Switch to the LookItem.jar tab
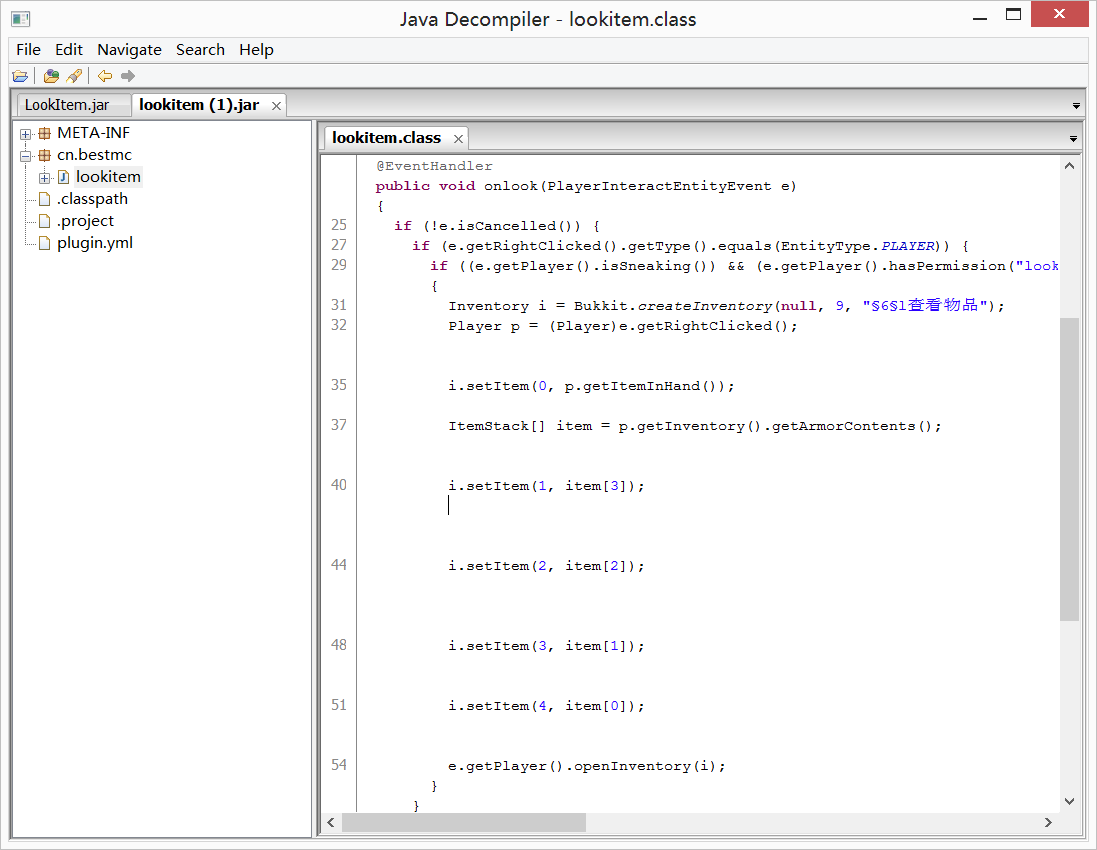This screenshot has width=1097, height=850. tap(67, 105)
